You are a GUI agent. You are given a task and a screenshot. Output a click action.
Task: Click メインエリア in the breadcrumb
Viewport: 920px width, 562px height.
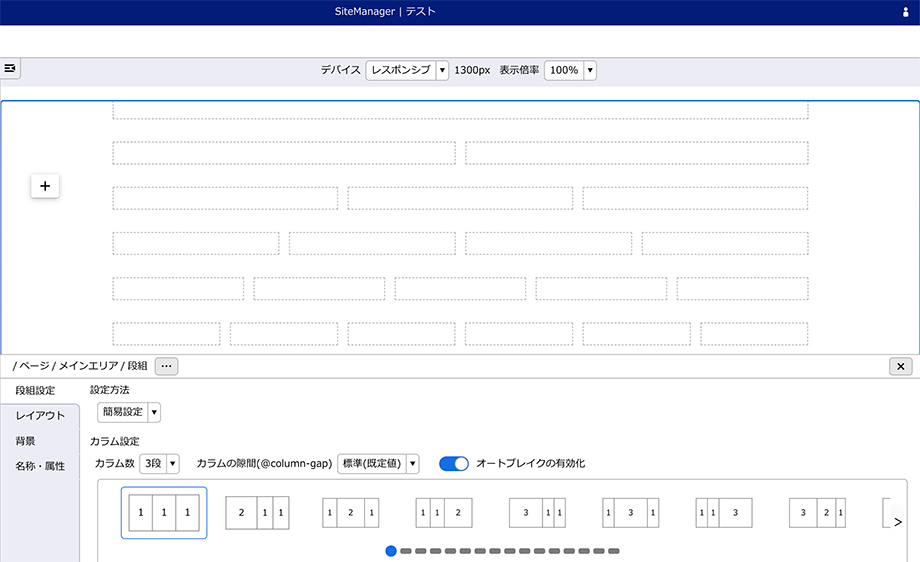[89, 366]
